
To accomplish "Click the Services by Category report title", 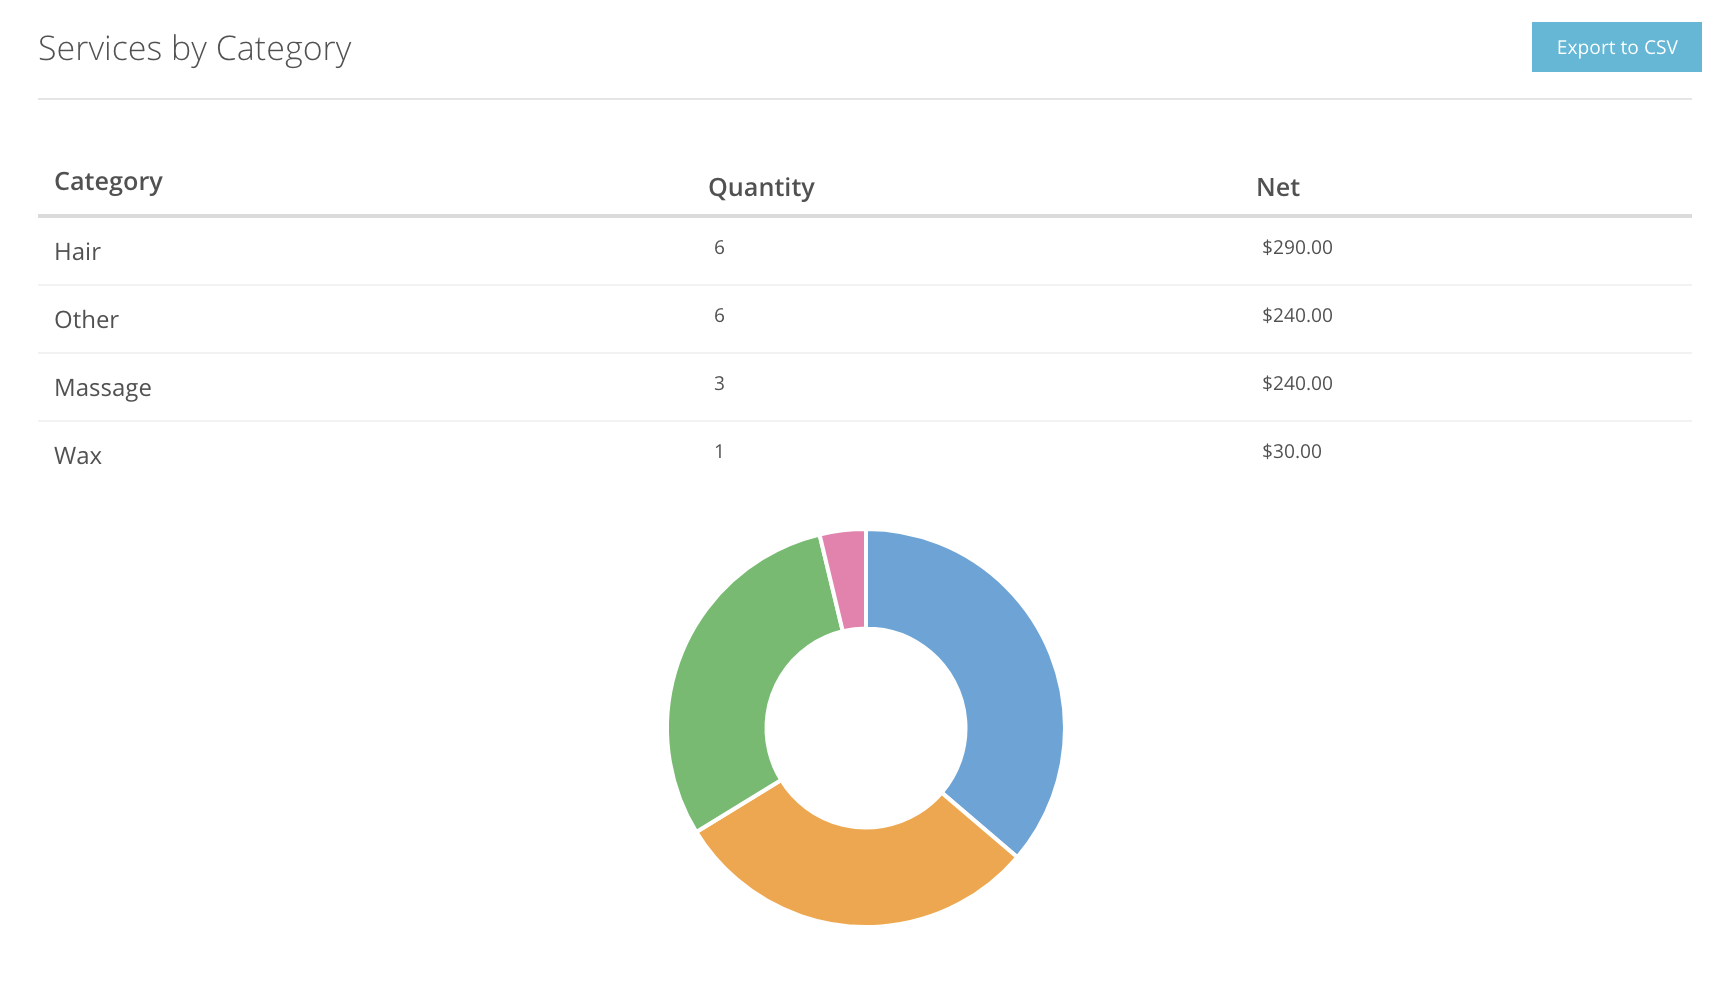I will 195,47.
